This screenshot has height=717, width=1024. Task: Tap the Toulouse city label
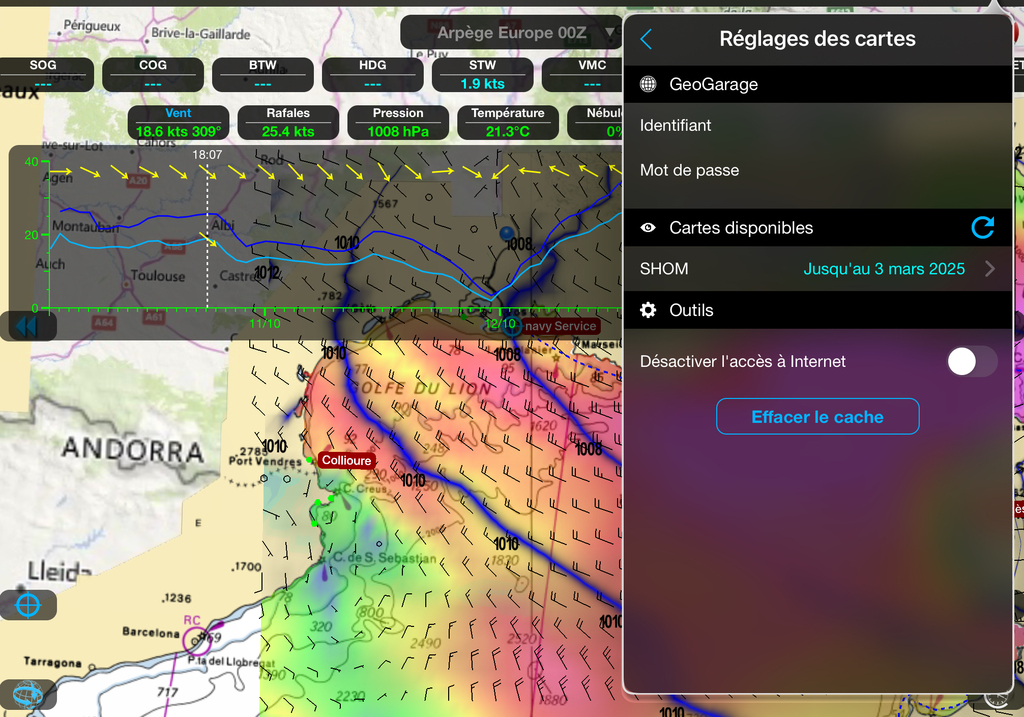click(158, 276)
